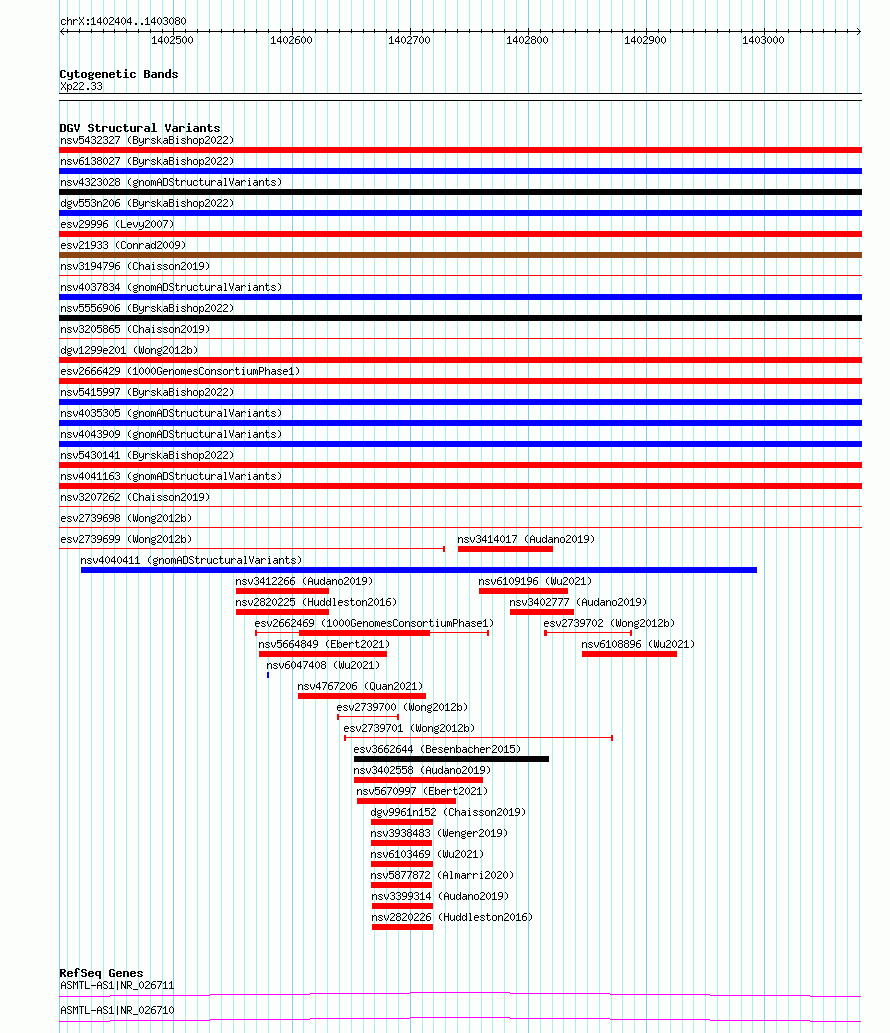The height and width of the screenshot is (1033, 890).
Task: Click nsv4041163 (gnomADStructuralVariants) label
Action: (x=171, y=476)
